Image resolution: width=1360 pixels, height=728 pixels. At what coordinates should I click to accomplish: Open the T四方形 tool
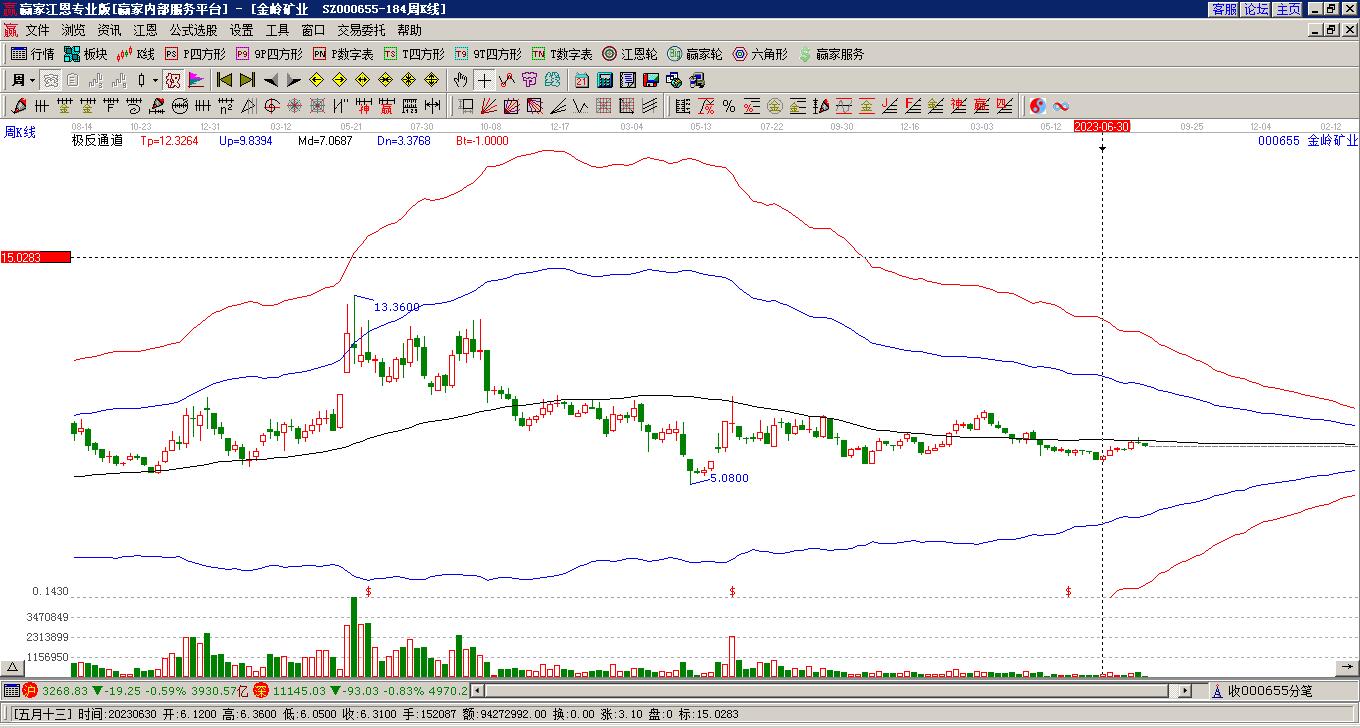tap(414, 54)
